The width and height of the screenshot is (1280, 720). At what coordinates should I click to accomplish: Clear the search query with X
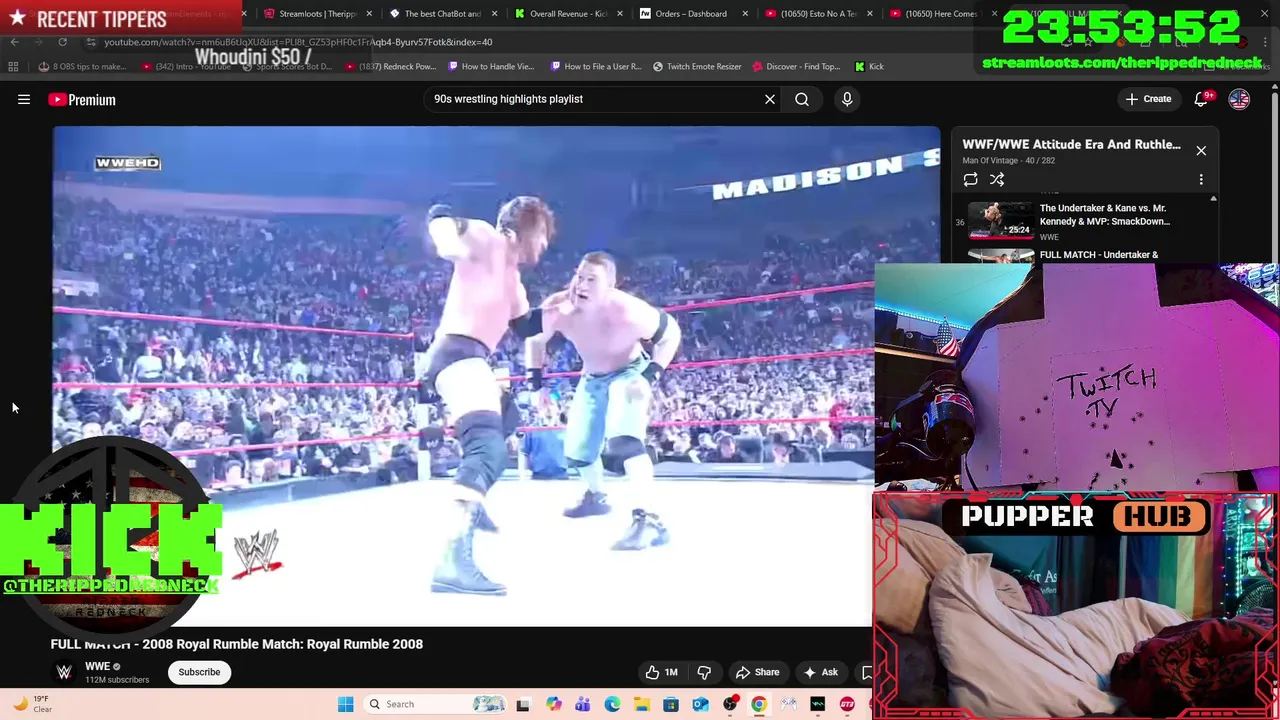click(770, 99)
